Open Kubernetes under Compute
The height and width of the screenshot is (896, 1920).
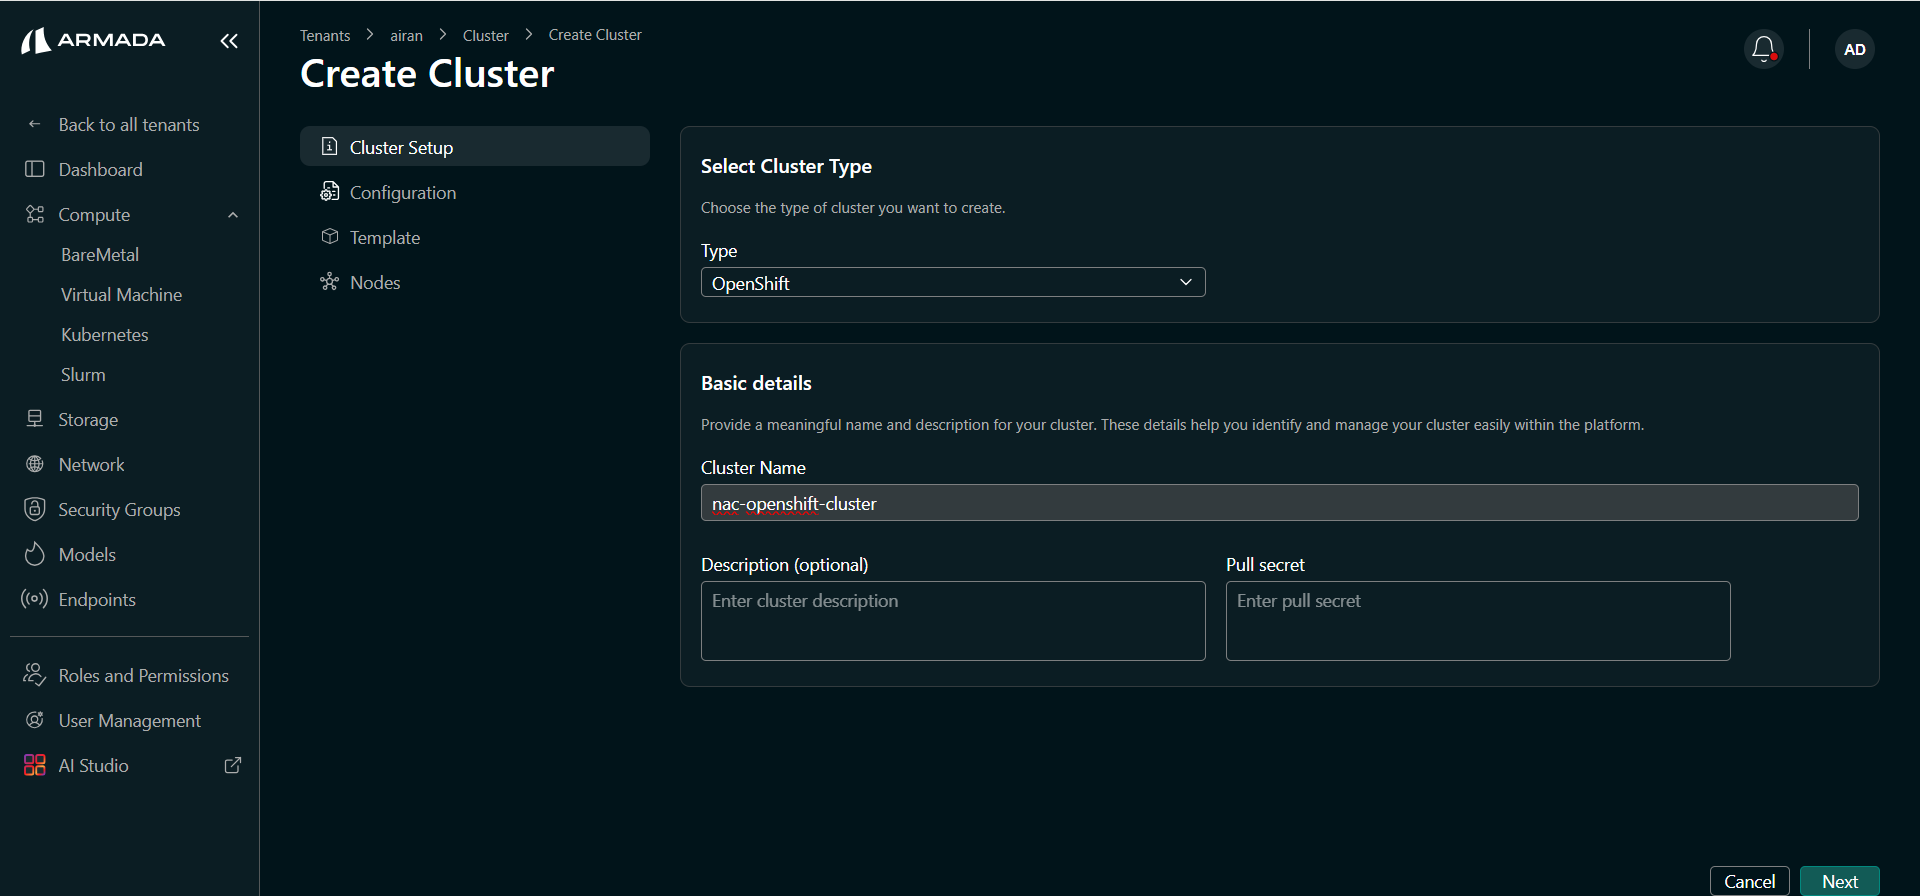click(104, 334)
